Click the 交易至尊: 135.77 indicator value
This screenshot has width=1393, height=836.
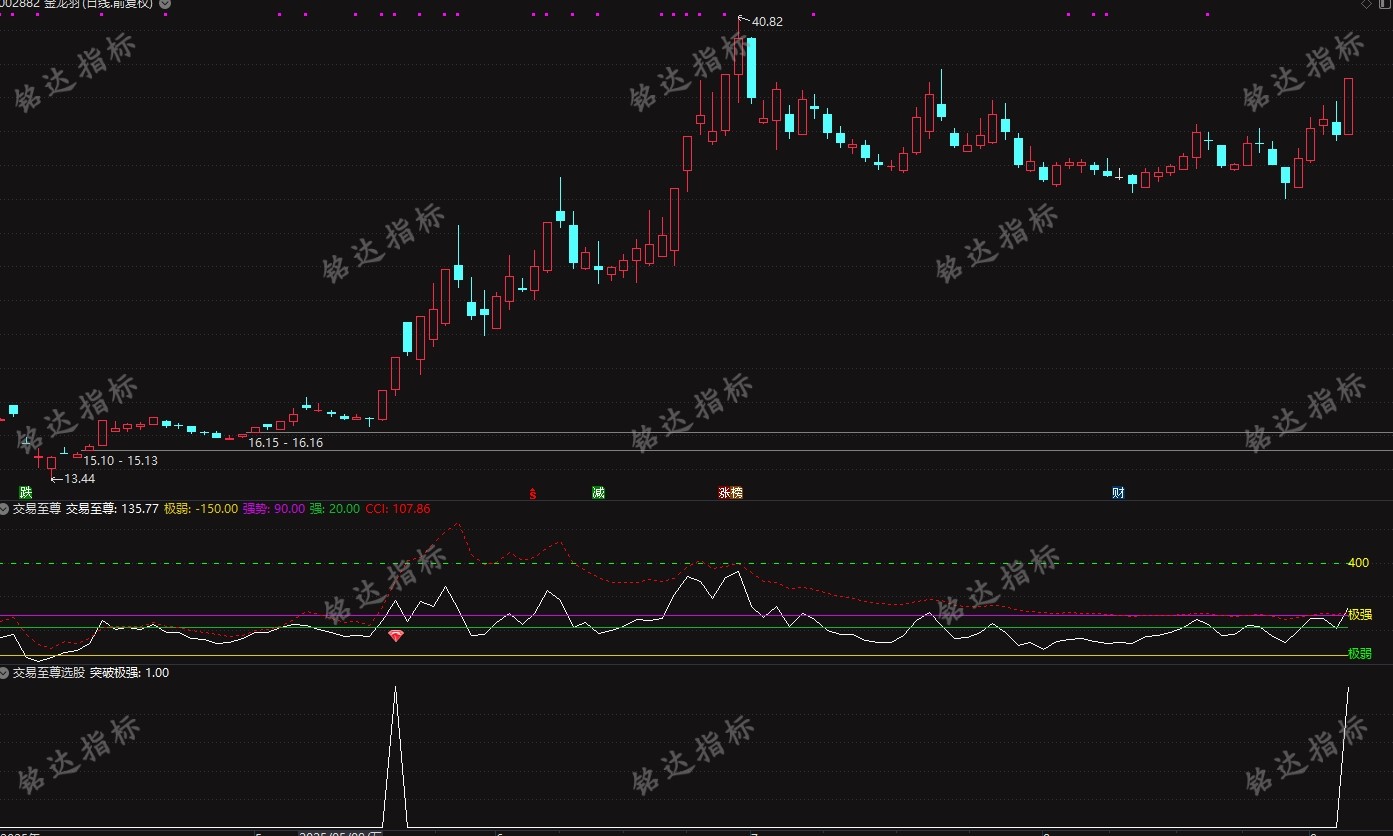click(x=112, y=509)
